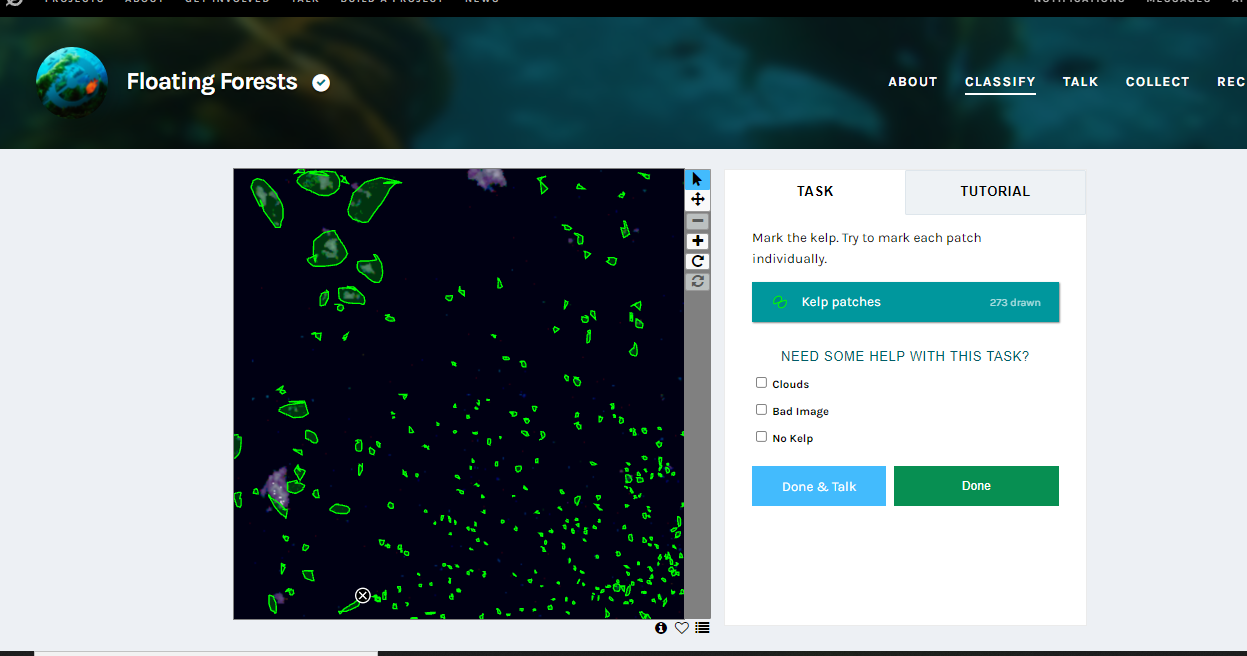Image resolution: width=1247 pixels, height=656 pixels.
Task: Open the Floating Forests project title link
Action: (212, 82)
